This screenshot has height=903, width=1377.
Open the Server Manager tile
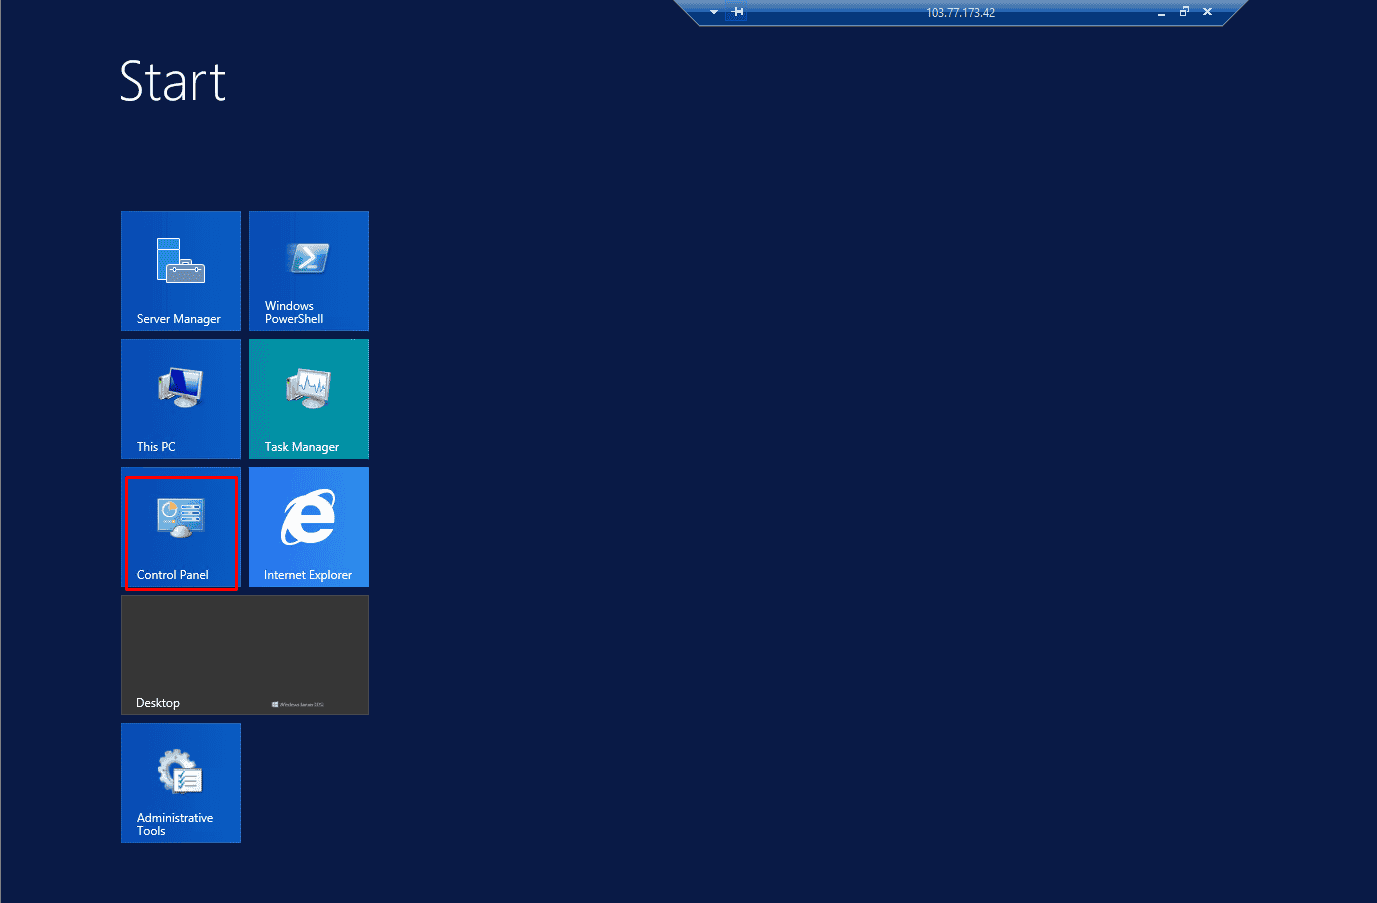point(181,271)
